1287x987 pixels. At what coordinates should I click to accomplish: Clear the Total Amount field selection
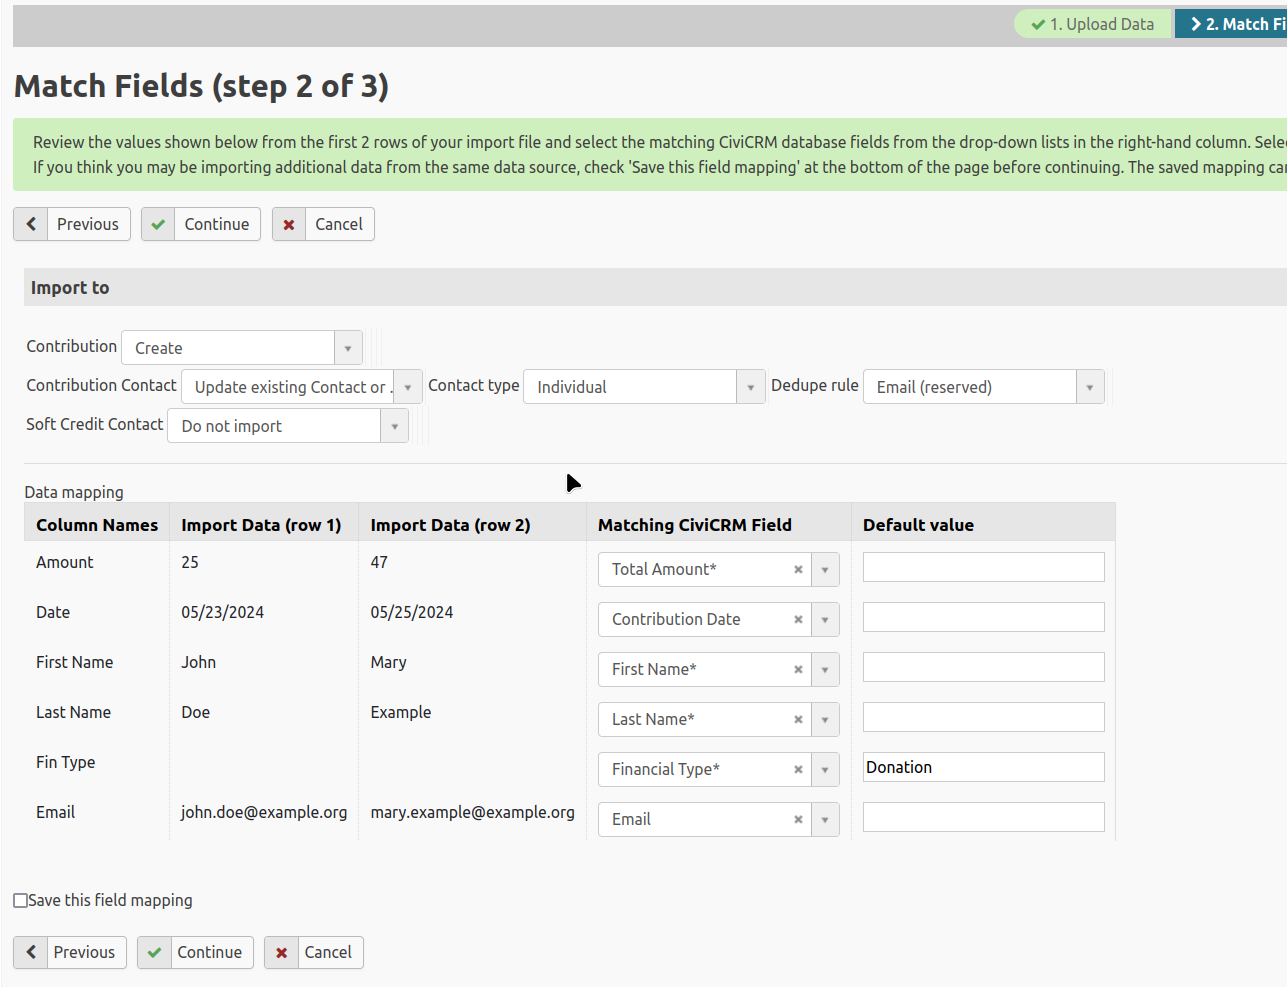tap(798, 570)
